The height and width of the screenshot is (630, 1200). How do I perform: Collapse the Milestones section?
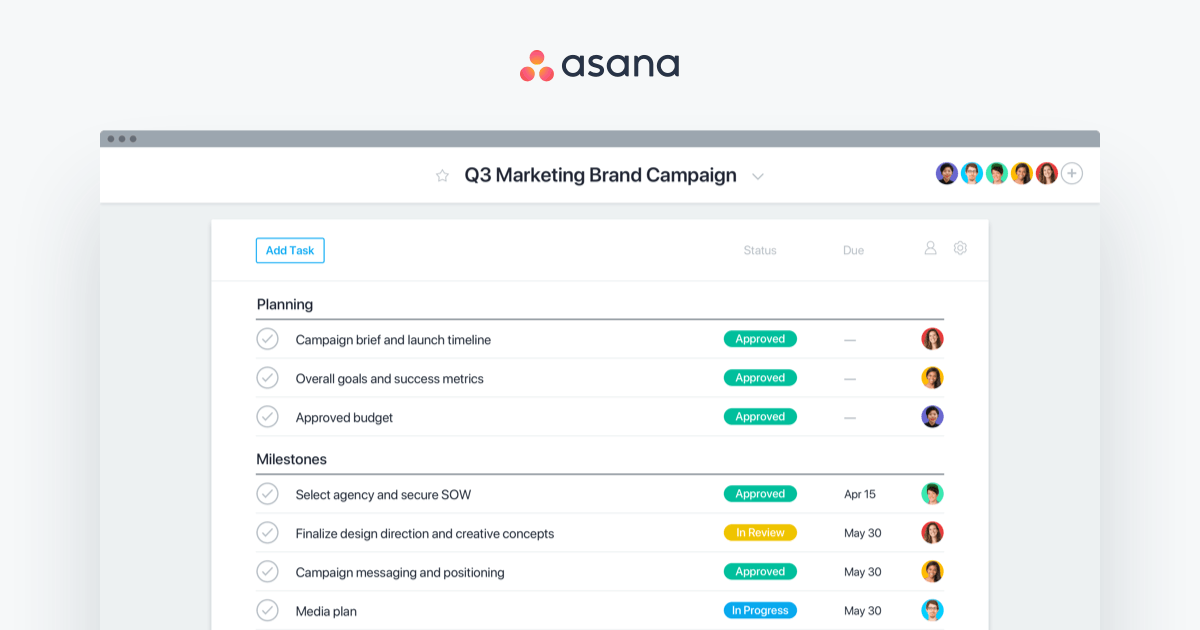coord(290,459)
